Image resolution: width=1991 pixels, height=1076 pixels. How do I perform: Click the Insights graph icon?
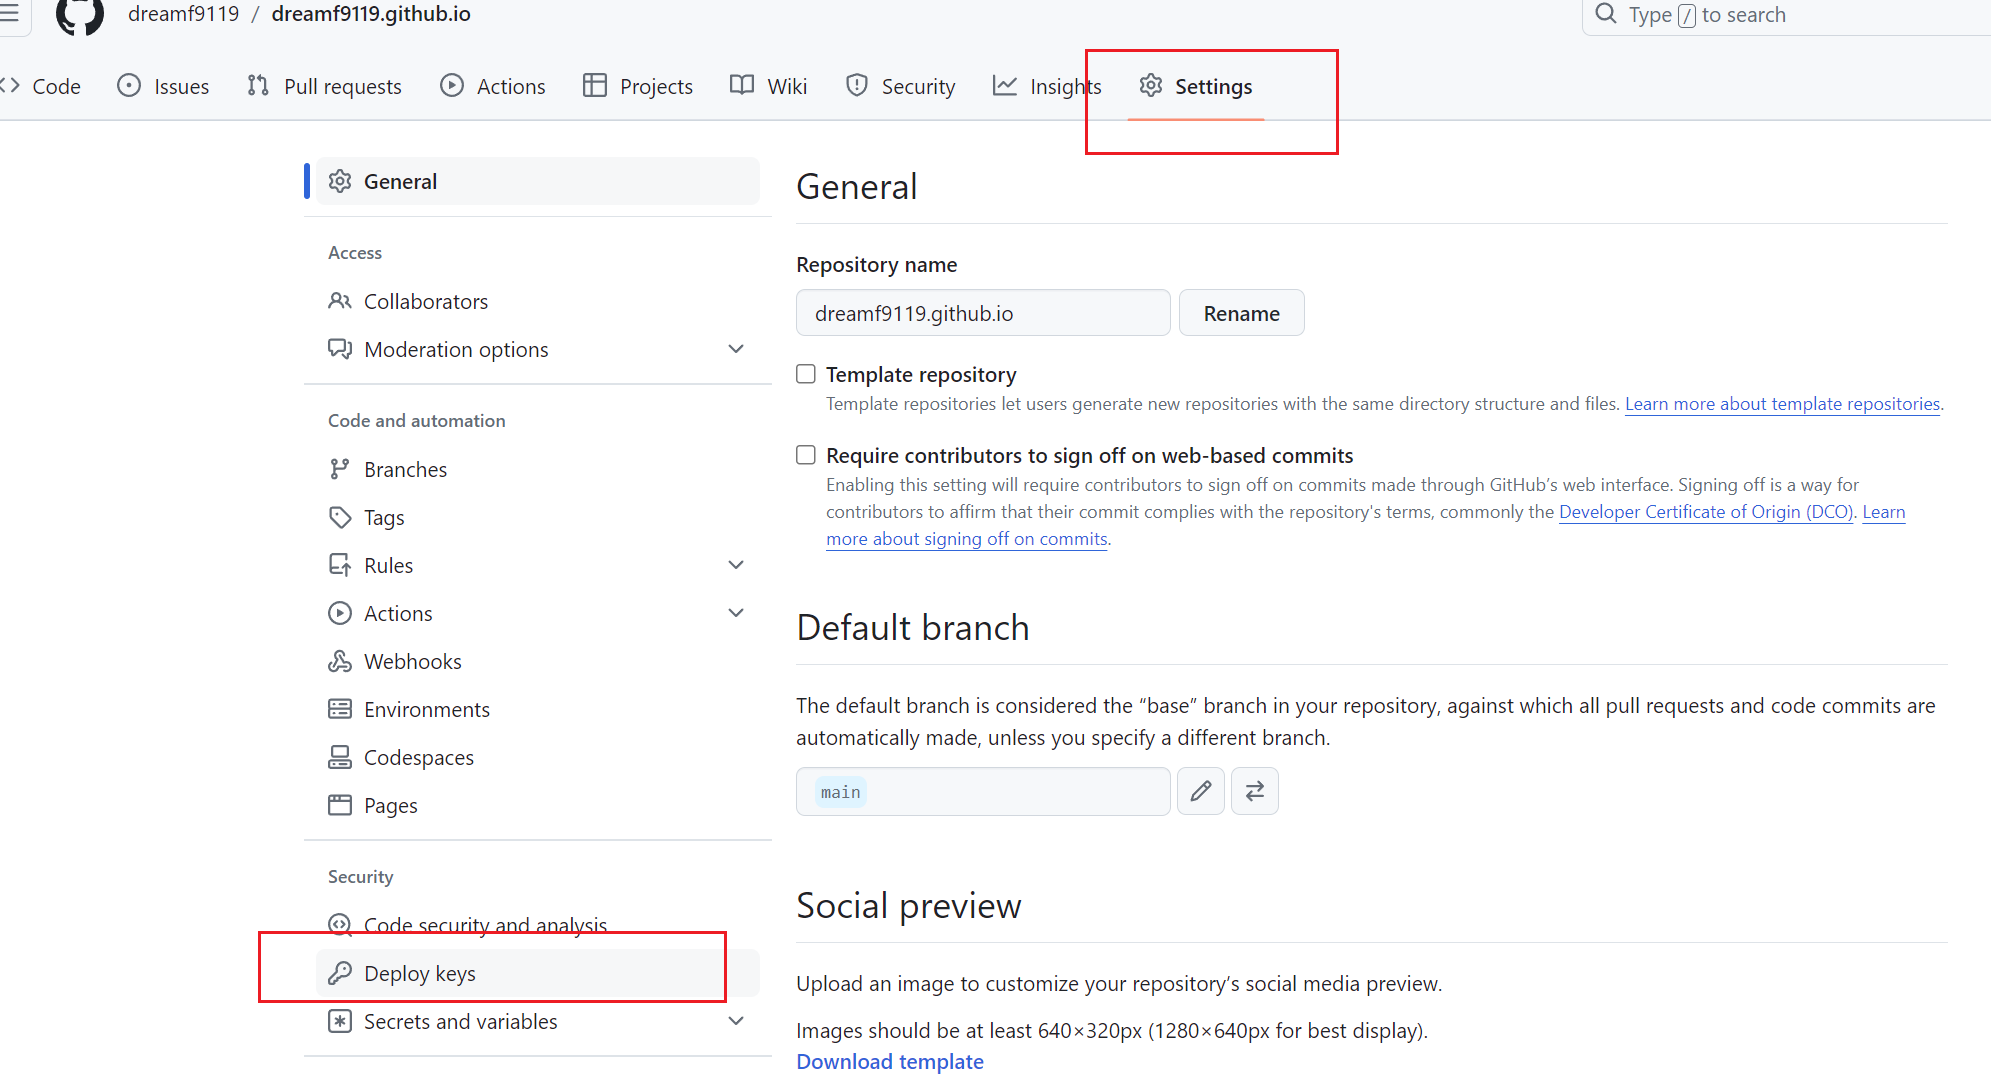pyautogui.click(x=1005, y=86)
